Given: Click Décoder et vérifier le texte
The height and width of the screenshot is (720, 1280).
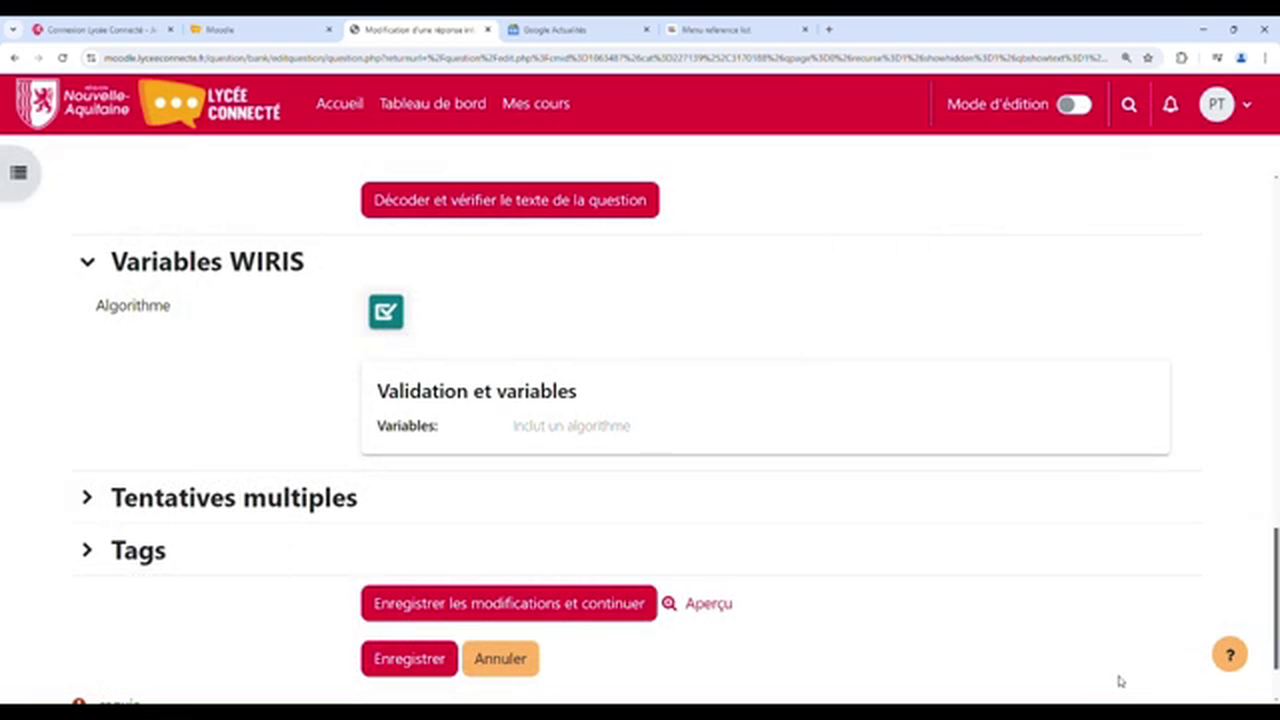Looking at the screenshot, I should (x=510, y=200).
